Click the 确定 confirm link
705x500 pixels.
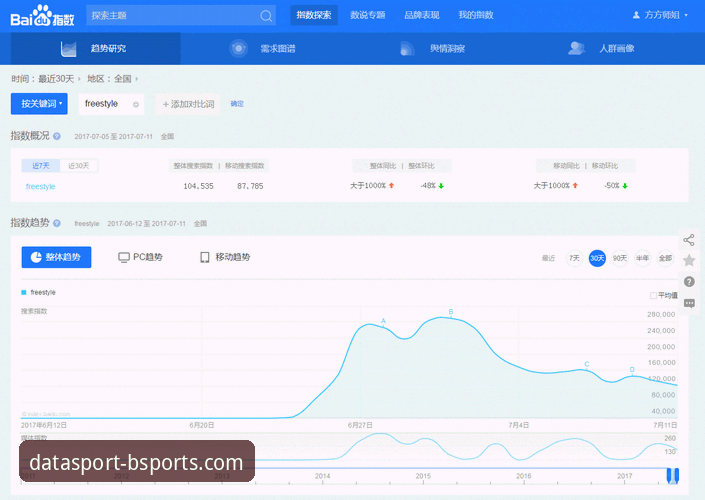coord(237,104)
